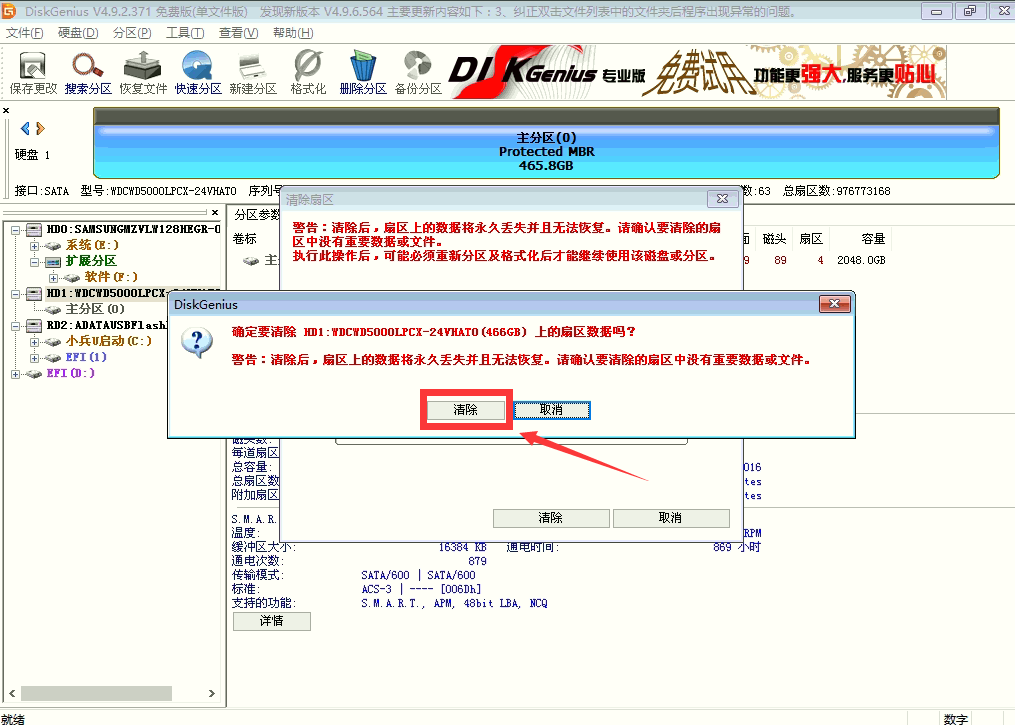Screen dimensions: 1015x725
Task: Open the 恢复文件 file recovery tool
Action: [141, 70]
